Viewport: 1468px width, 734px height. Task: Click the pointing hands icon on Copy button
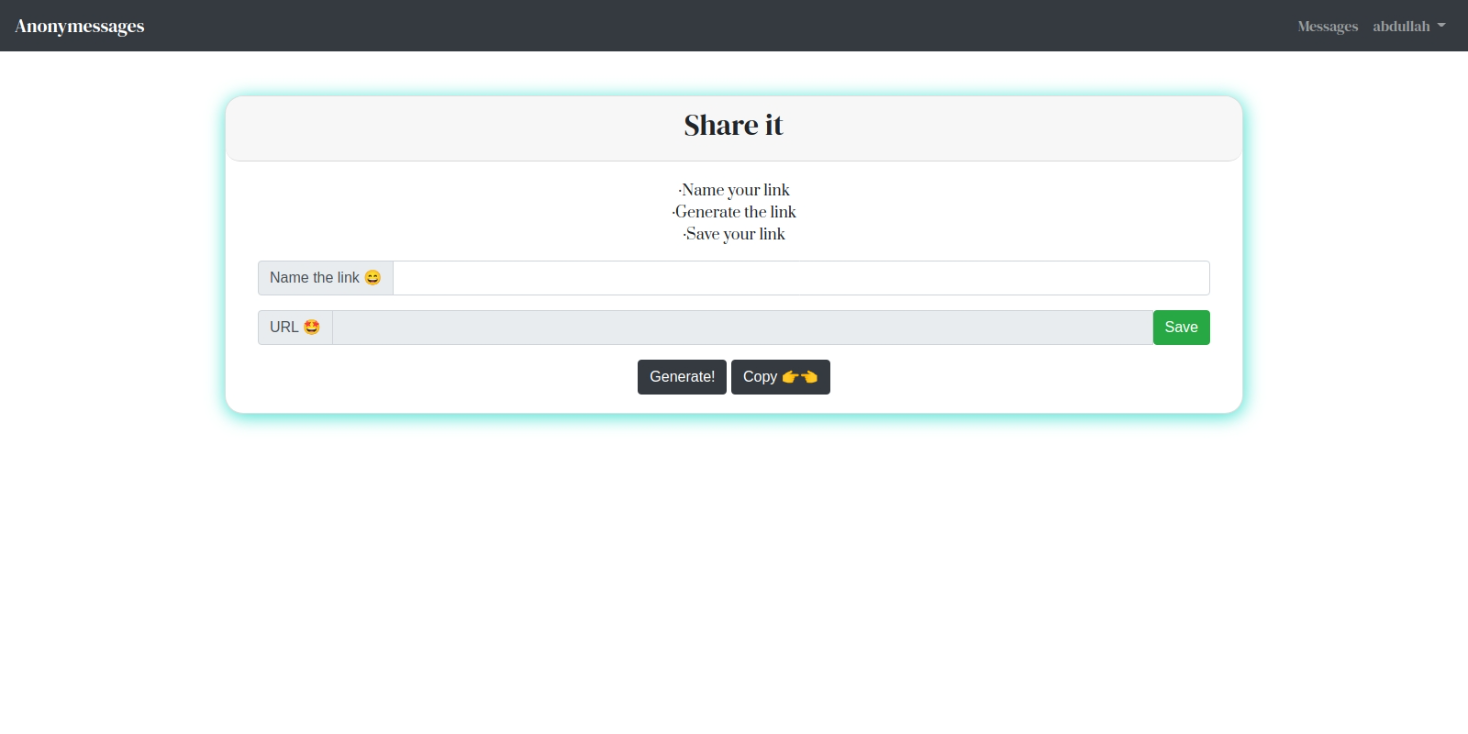(x=798, y=377)
